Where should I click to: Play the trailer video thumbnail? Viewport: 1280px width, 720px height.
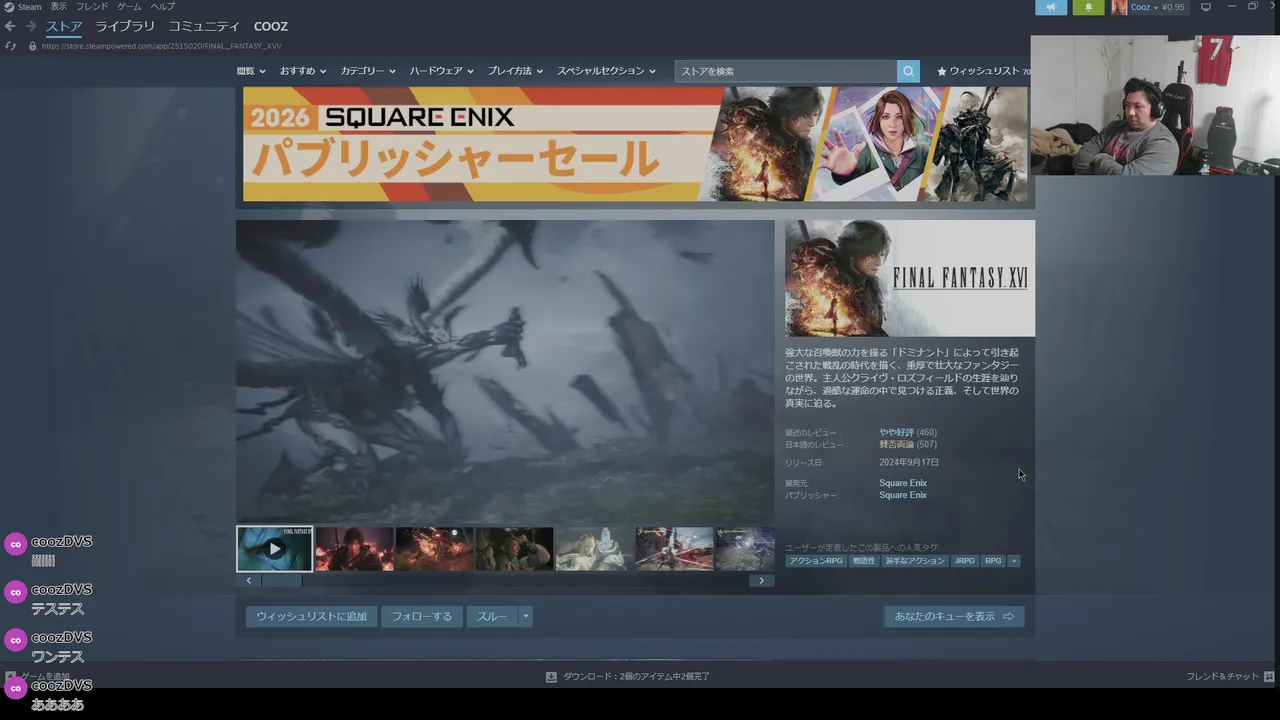(x=274, y=549)
